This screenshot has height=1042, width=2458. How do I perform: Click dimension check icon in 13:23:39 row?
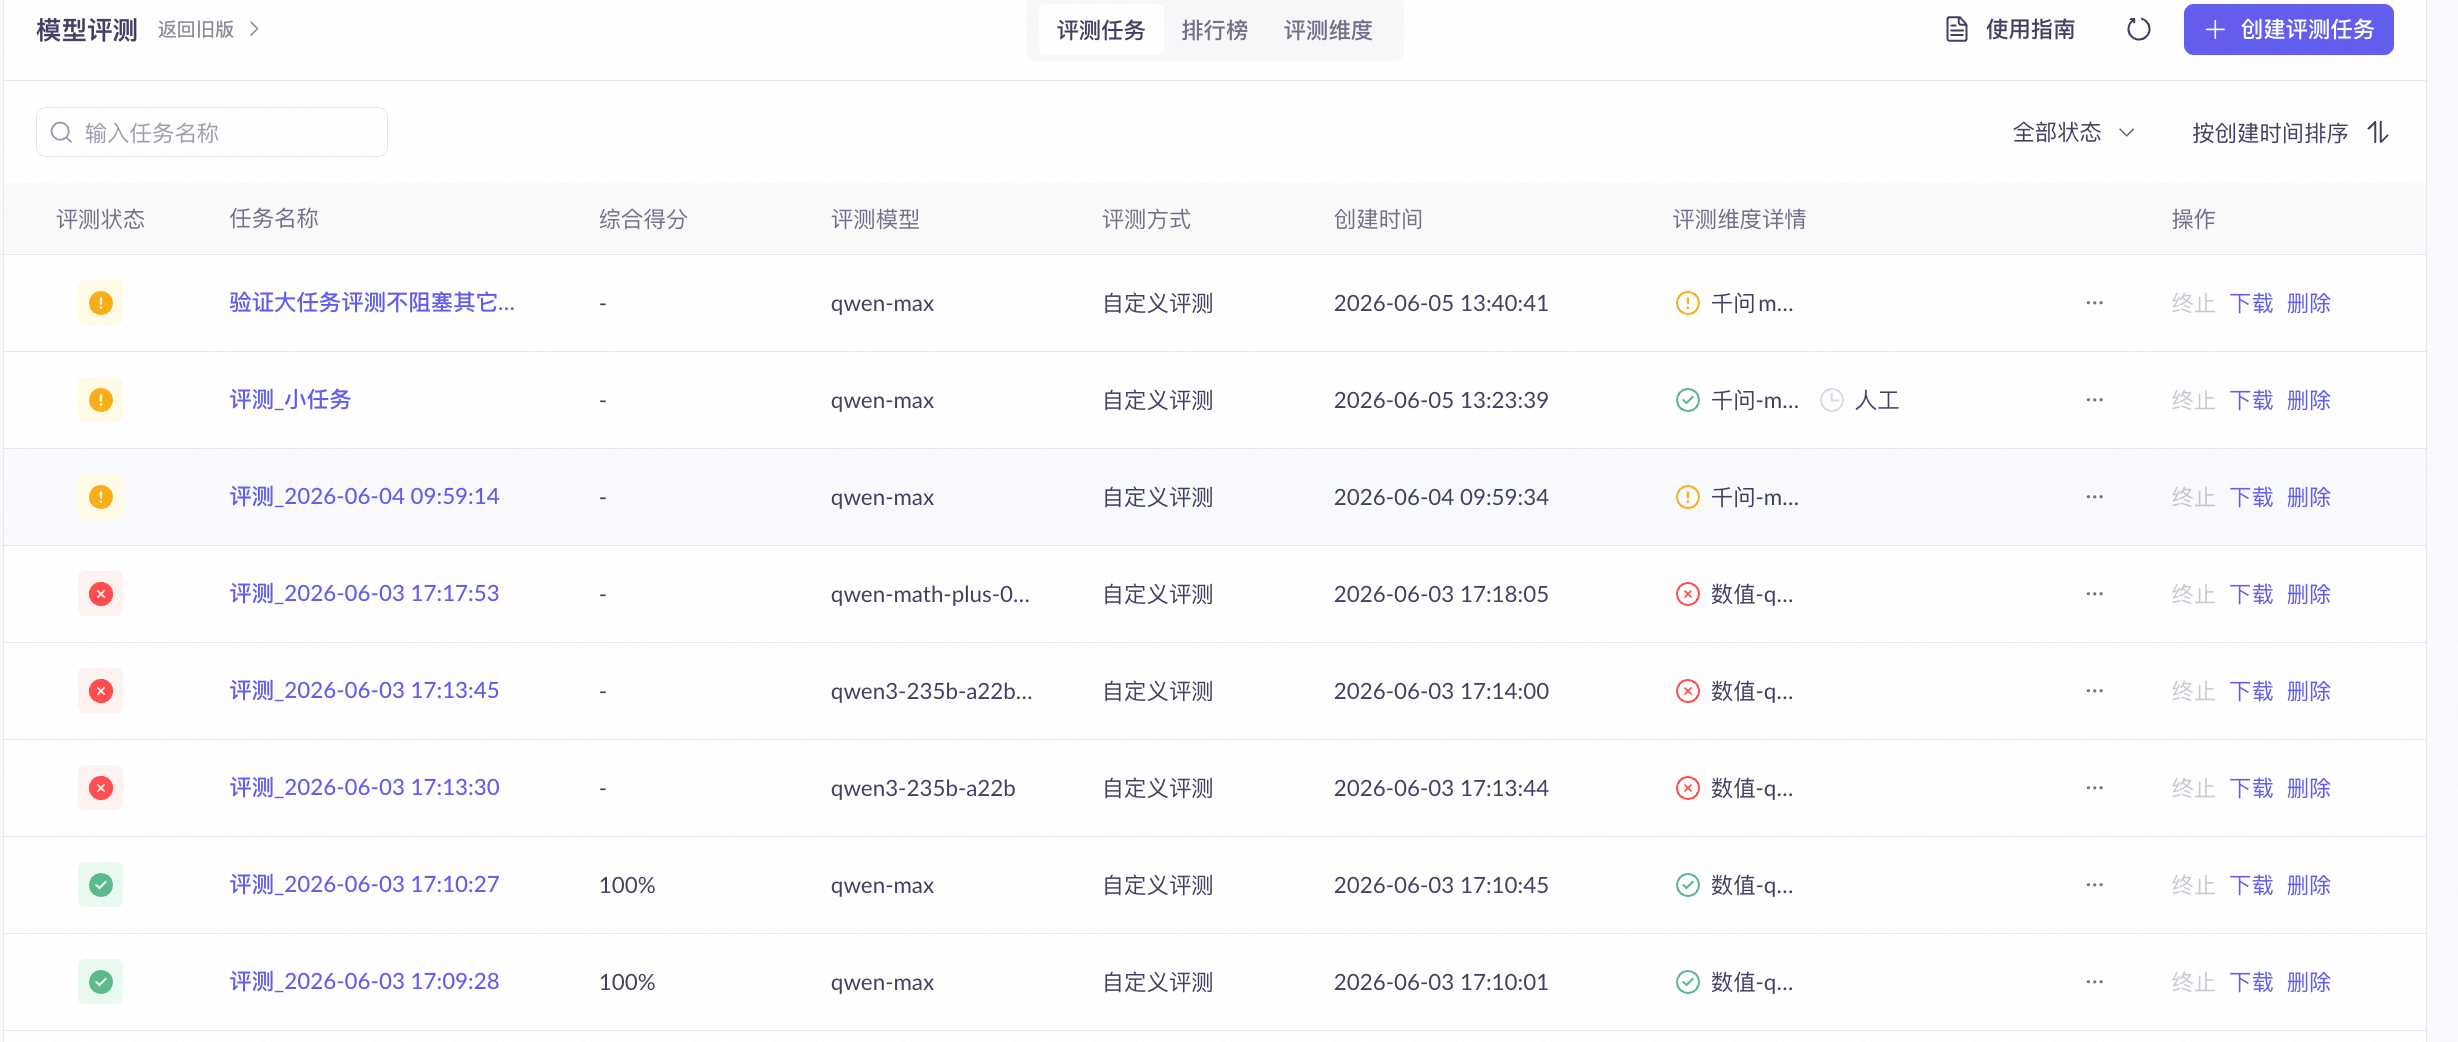coord(1687,400)
